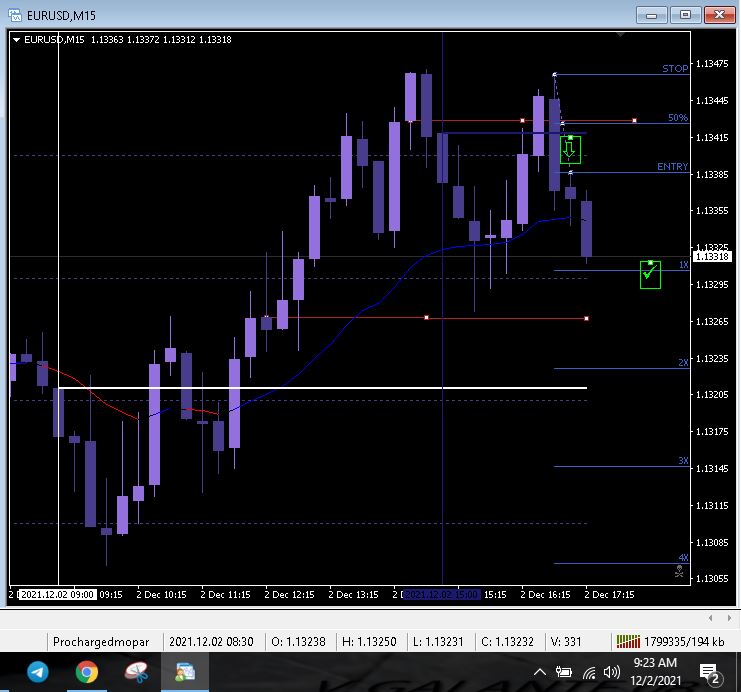Click the 4X target label
The width and height of the screenshot is (741, 692).
pyautogui.click(x=683, y=557)
